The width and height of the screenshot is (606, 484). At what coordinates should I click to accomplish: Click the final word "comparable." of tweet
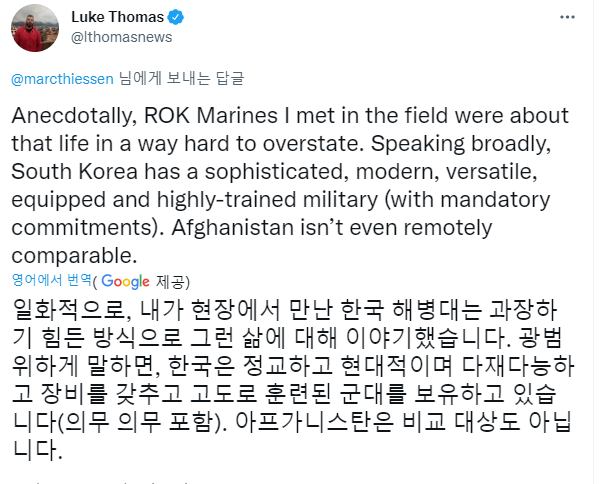[74, 256]
